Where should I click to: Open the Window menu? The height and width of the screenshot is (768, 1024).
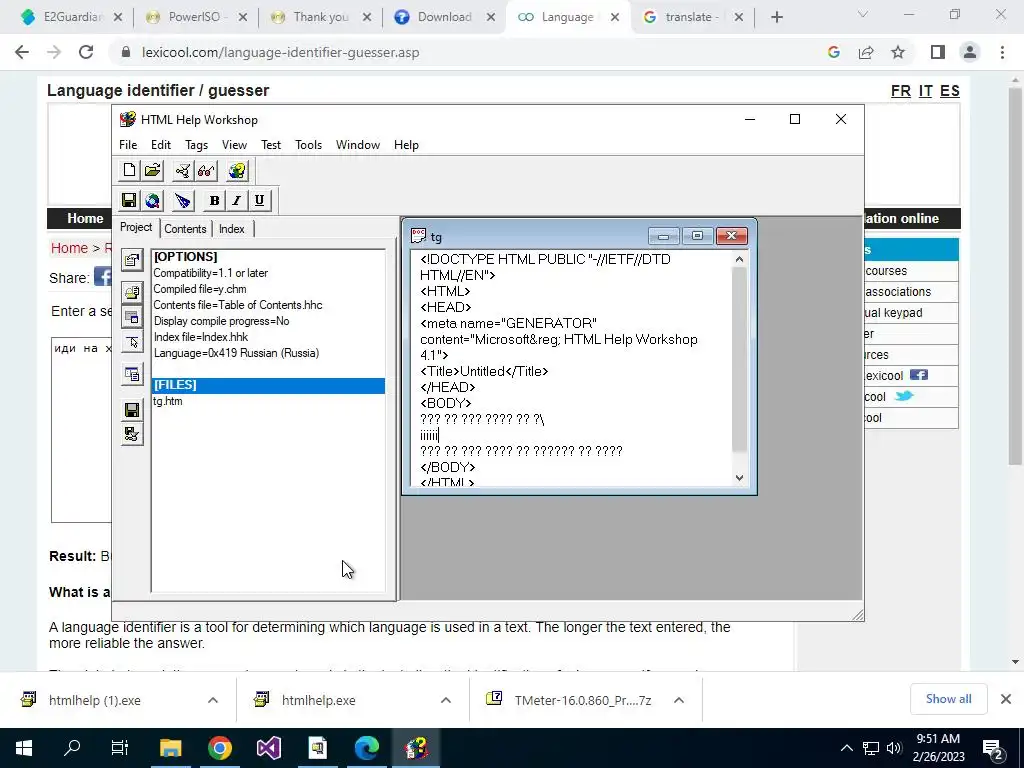358,145
